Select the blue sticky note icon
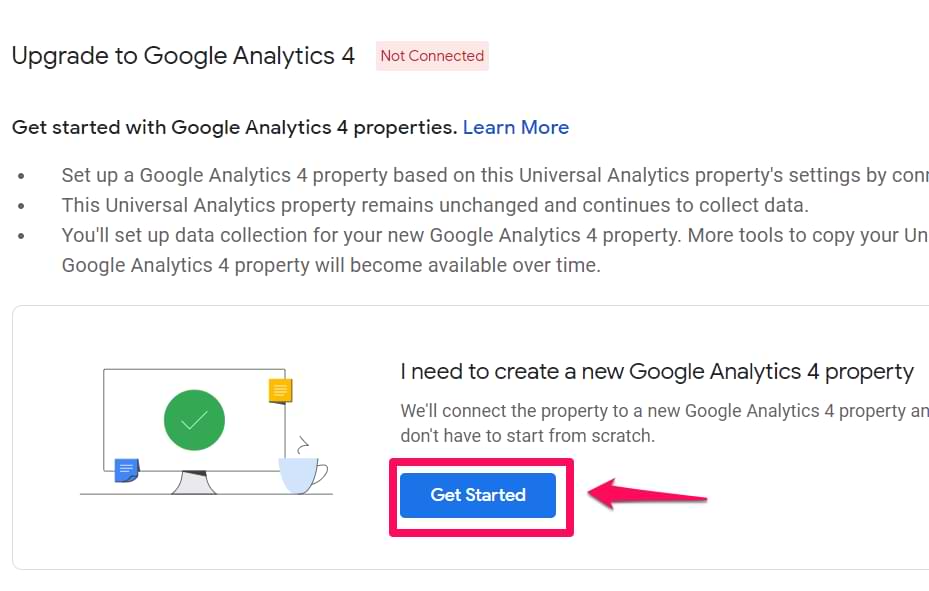 [x=126, y=470]
